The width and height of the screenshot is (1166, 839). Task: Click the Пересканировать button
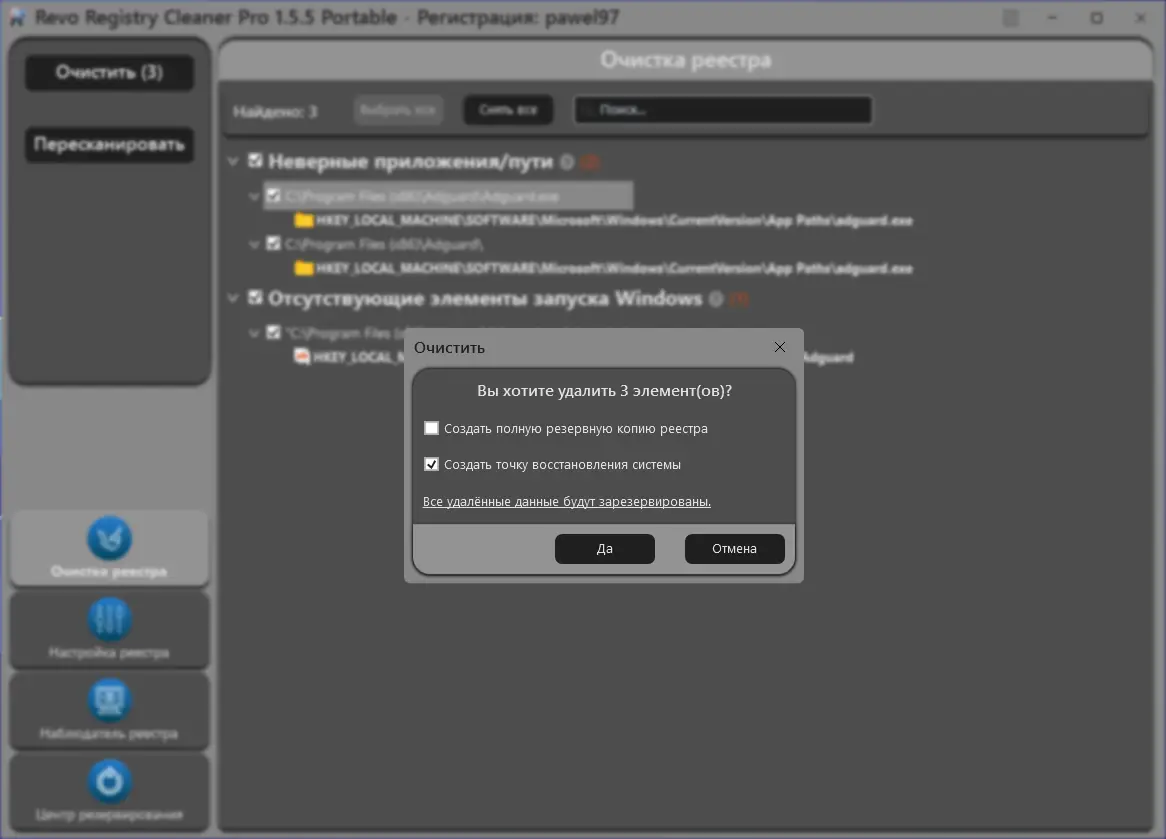[x=109, y=144]
